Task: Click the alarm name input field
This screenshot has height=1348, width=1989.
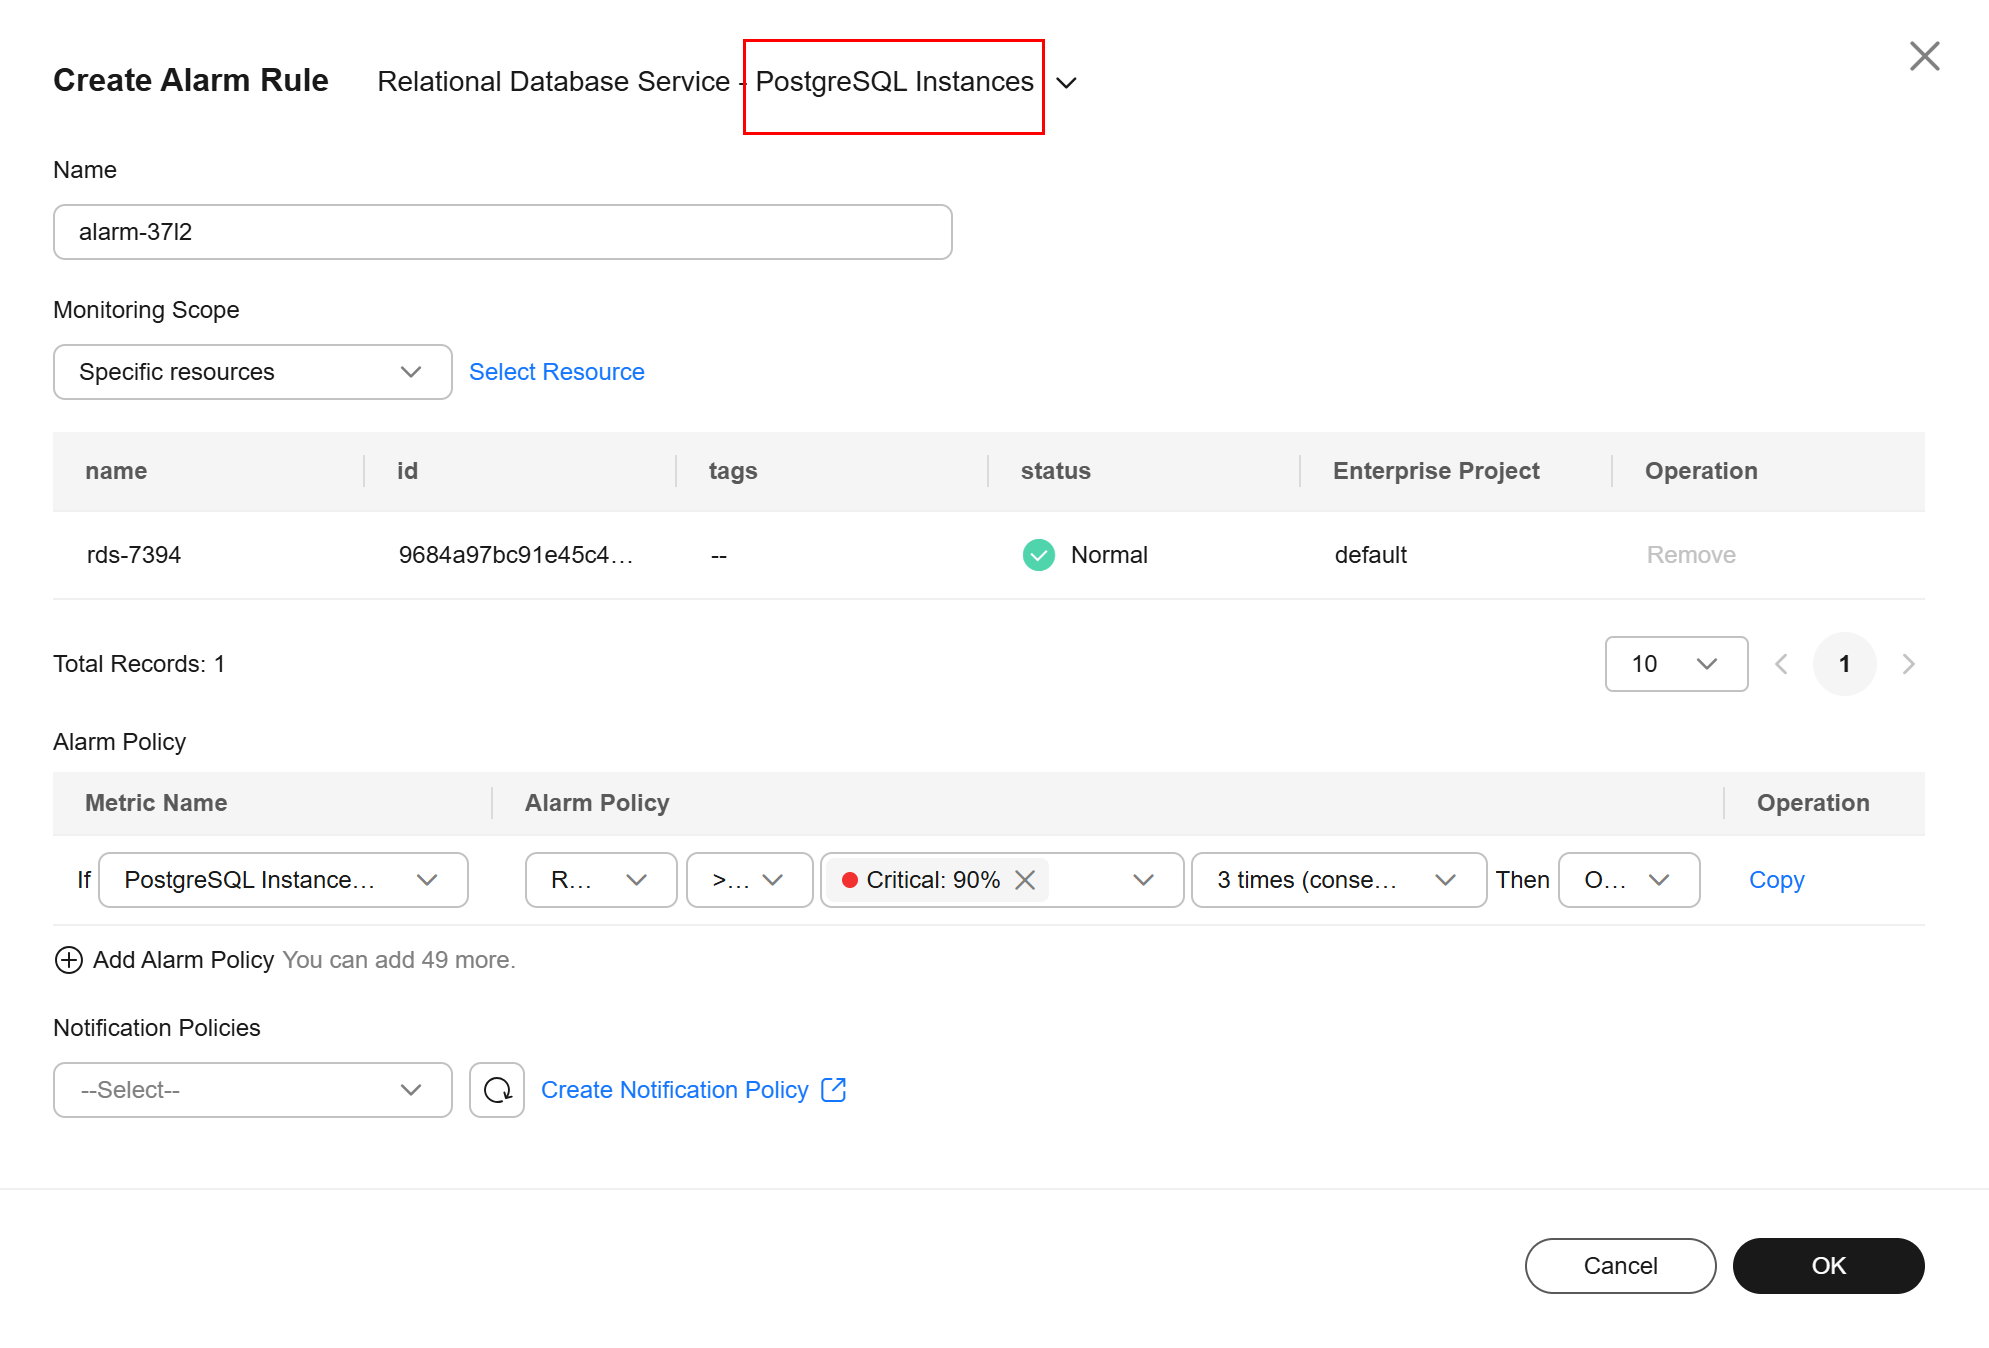Action: pyautogui.click(x=503, y=232)
